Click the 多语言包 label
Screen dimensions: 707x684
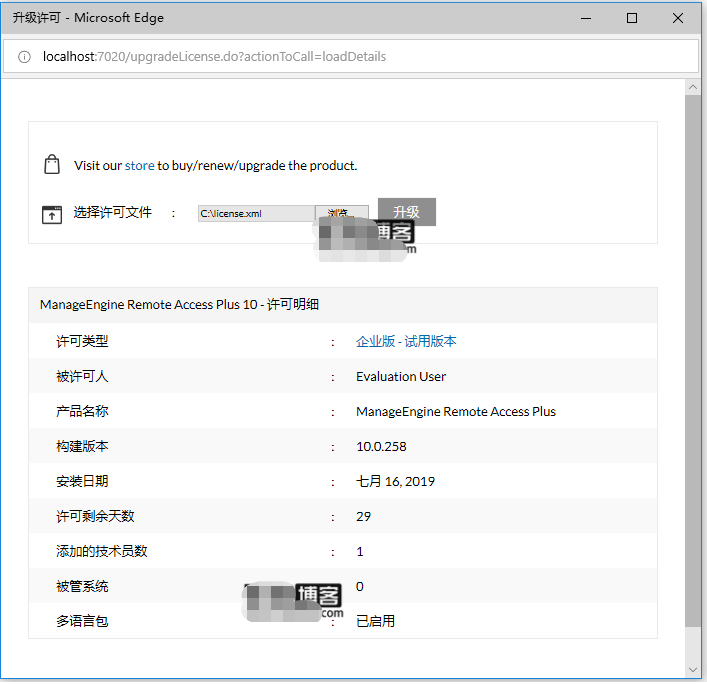pyautogui.click(x=82, y=621)
